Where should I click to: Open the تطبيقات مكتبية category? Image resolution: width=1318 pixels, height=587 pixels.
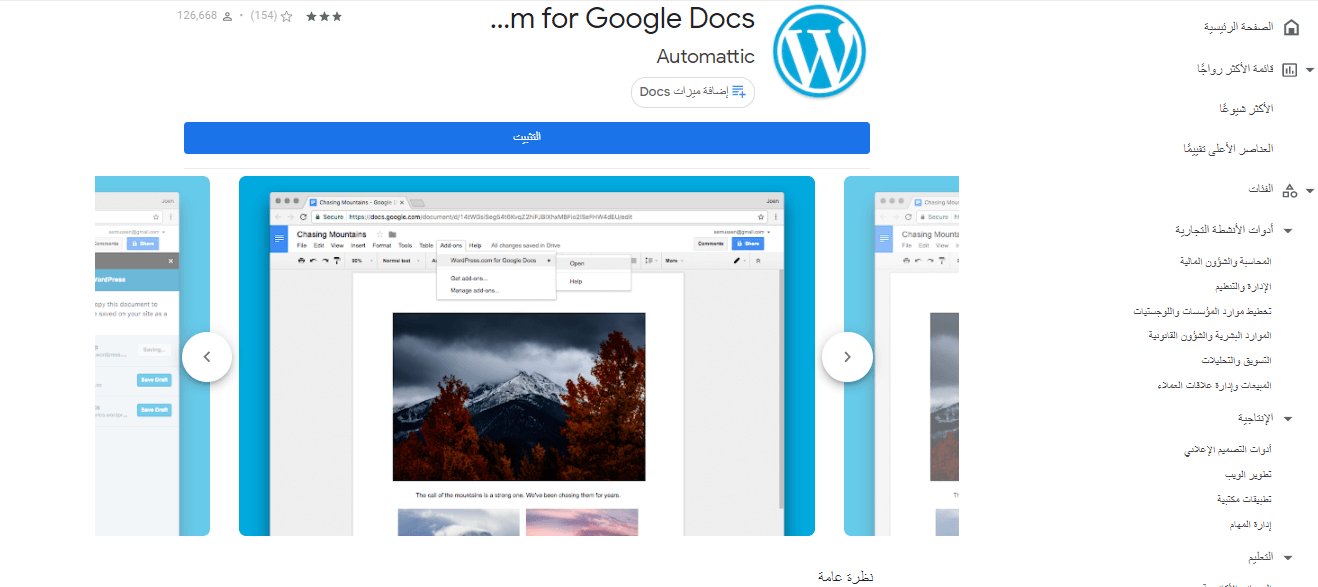(1245, 499)
